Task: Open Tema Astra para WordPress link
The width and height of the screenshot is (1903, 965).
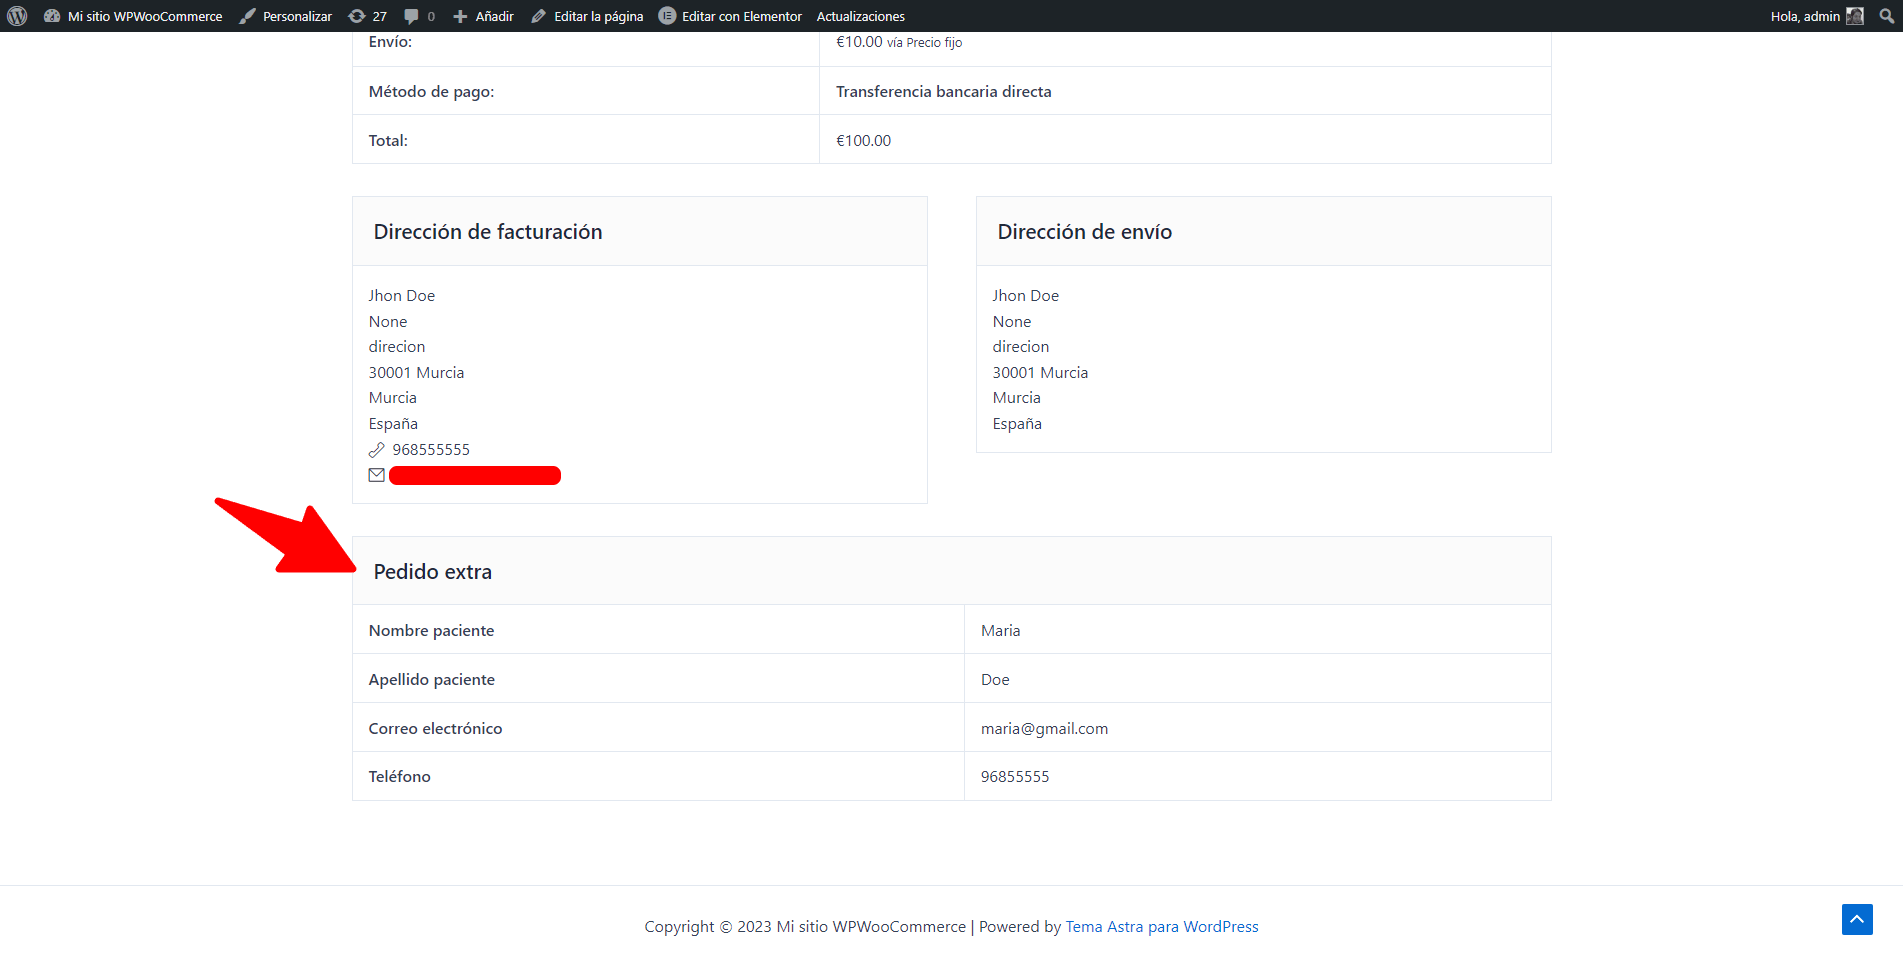Action: click(1161, 926)
